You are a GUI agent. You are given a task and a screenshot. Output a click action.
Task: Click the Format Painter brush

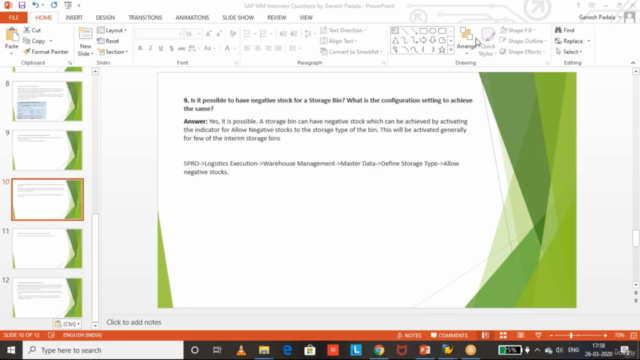coord(46,52)
